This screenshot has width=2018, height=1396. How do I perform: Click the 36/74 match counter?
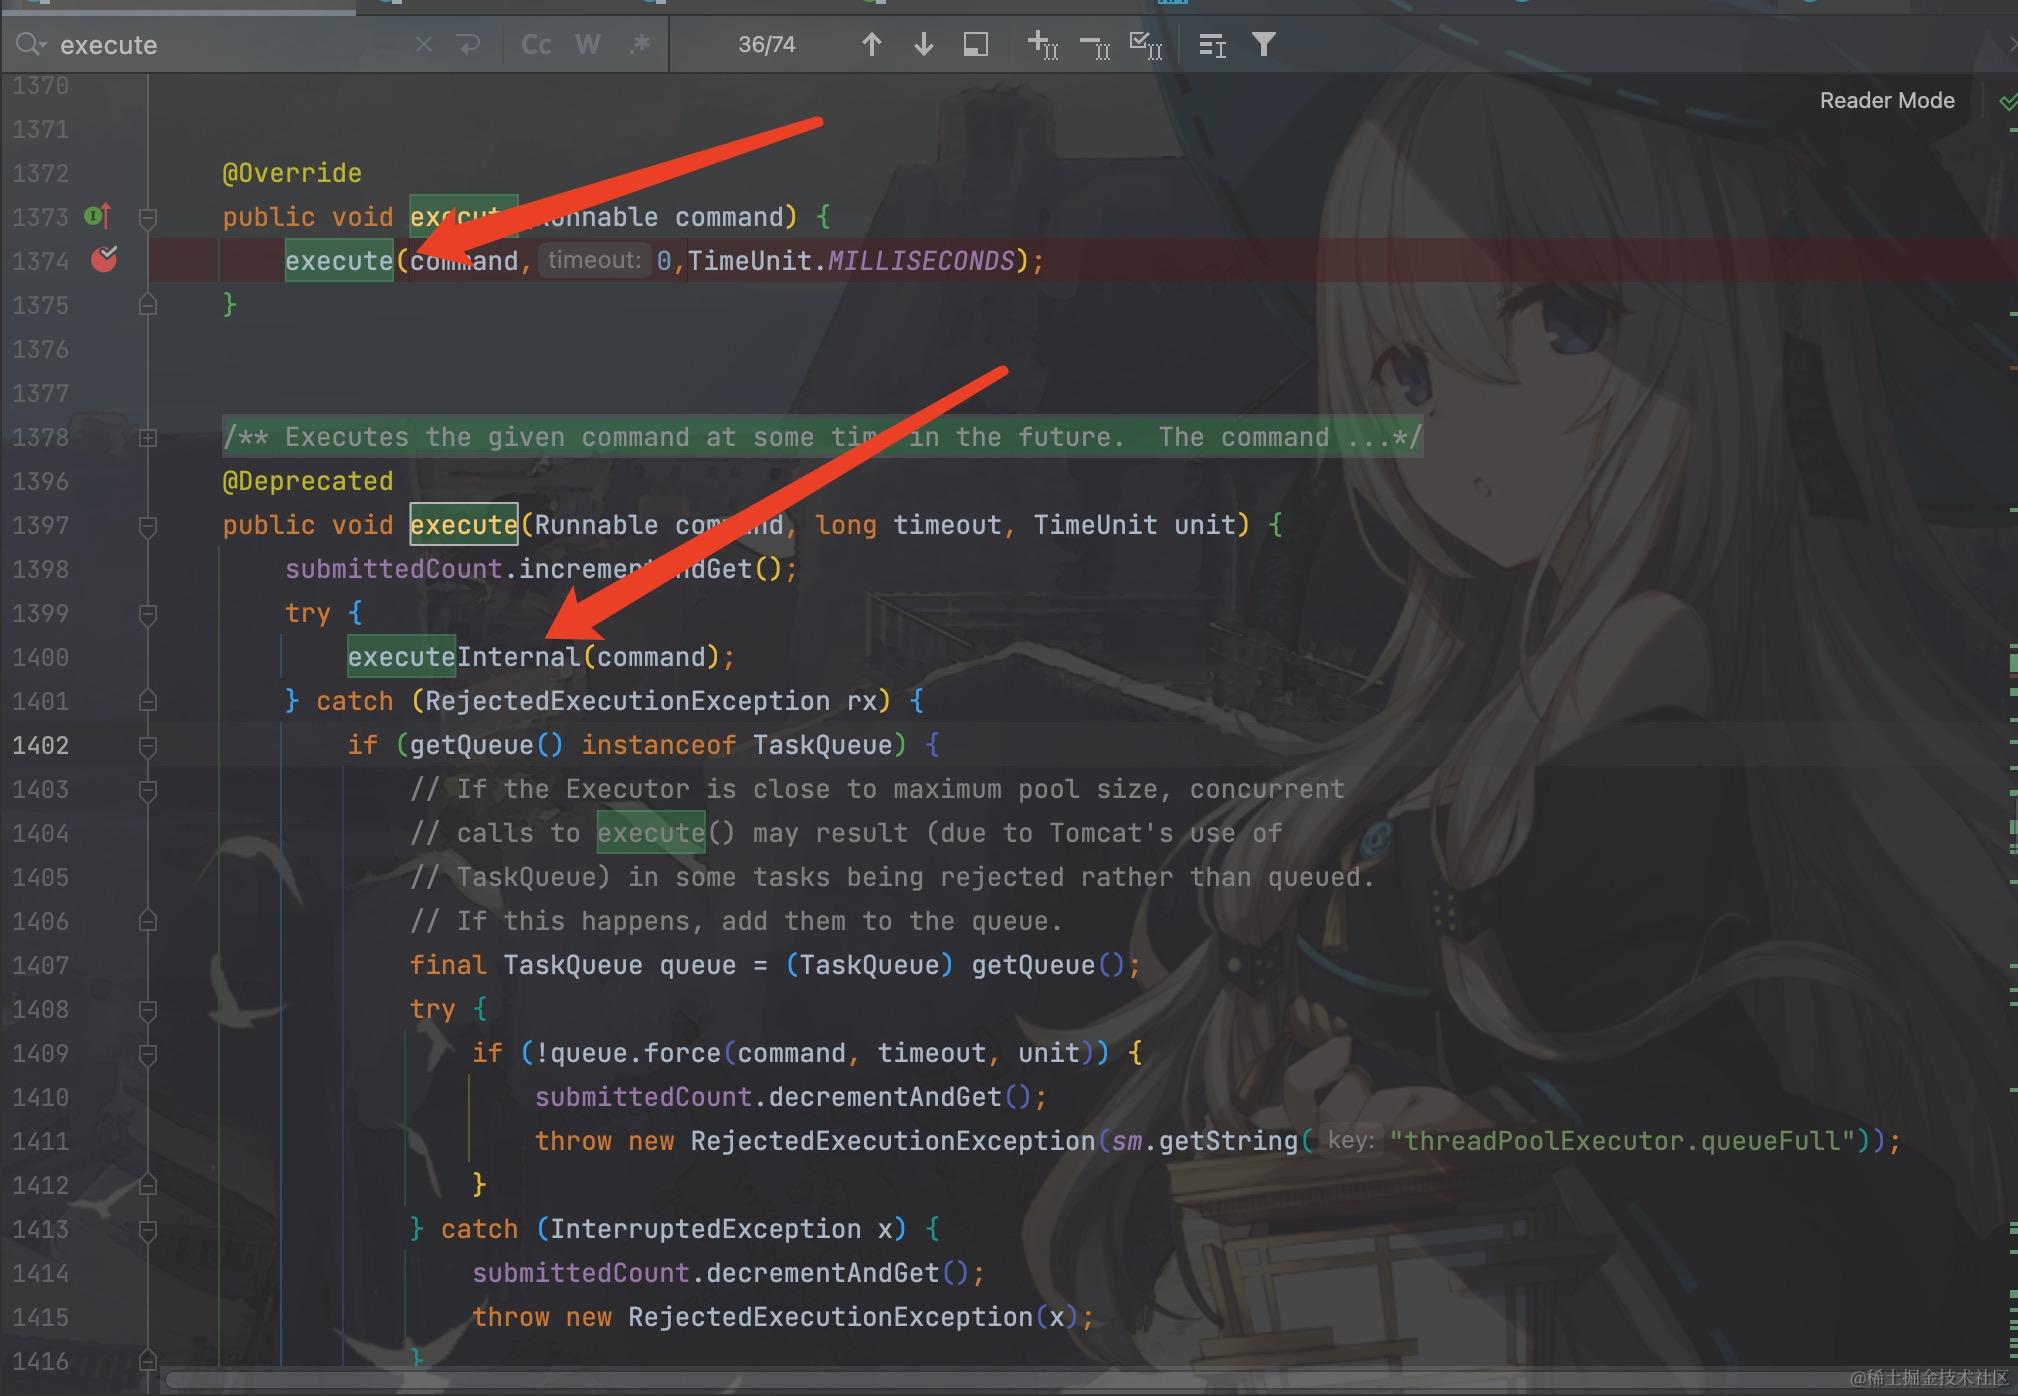(767, 44)
